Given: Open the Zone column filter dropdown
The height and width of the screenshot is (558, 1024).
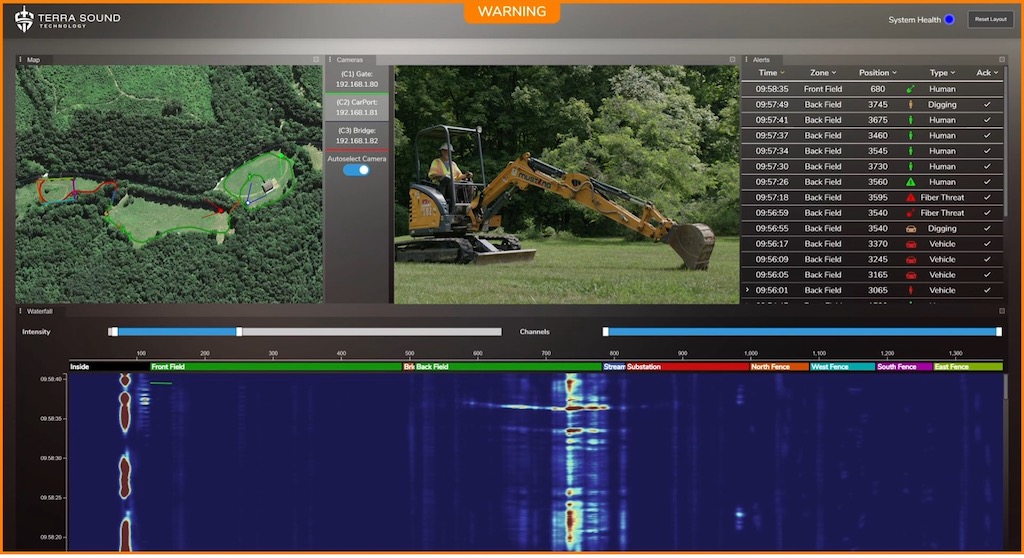Looking at the screenshot, I should (x=823, y=73).
